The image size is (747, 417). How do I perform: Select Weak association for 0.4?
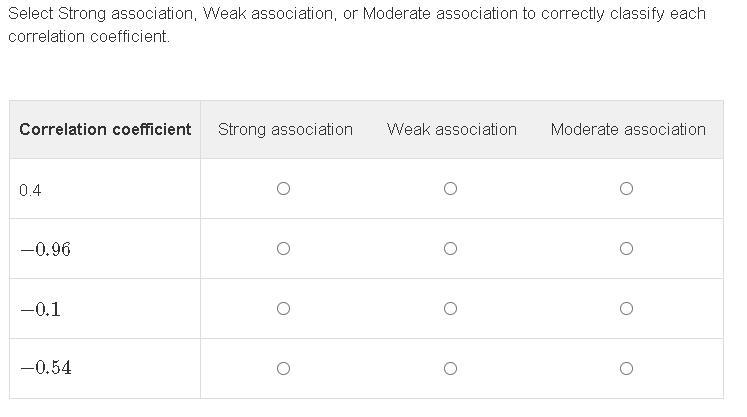[450, 189]
